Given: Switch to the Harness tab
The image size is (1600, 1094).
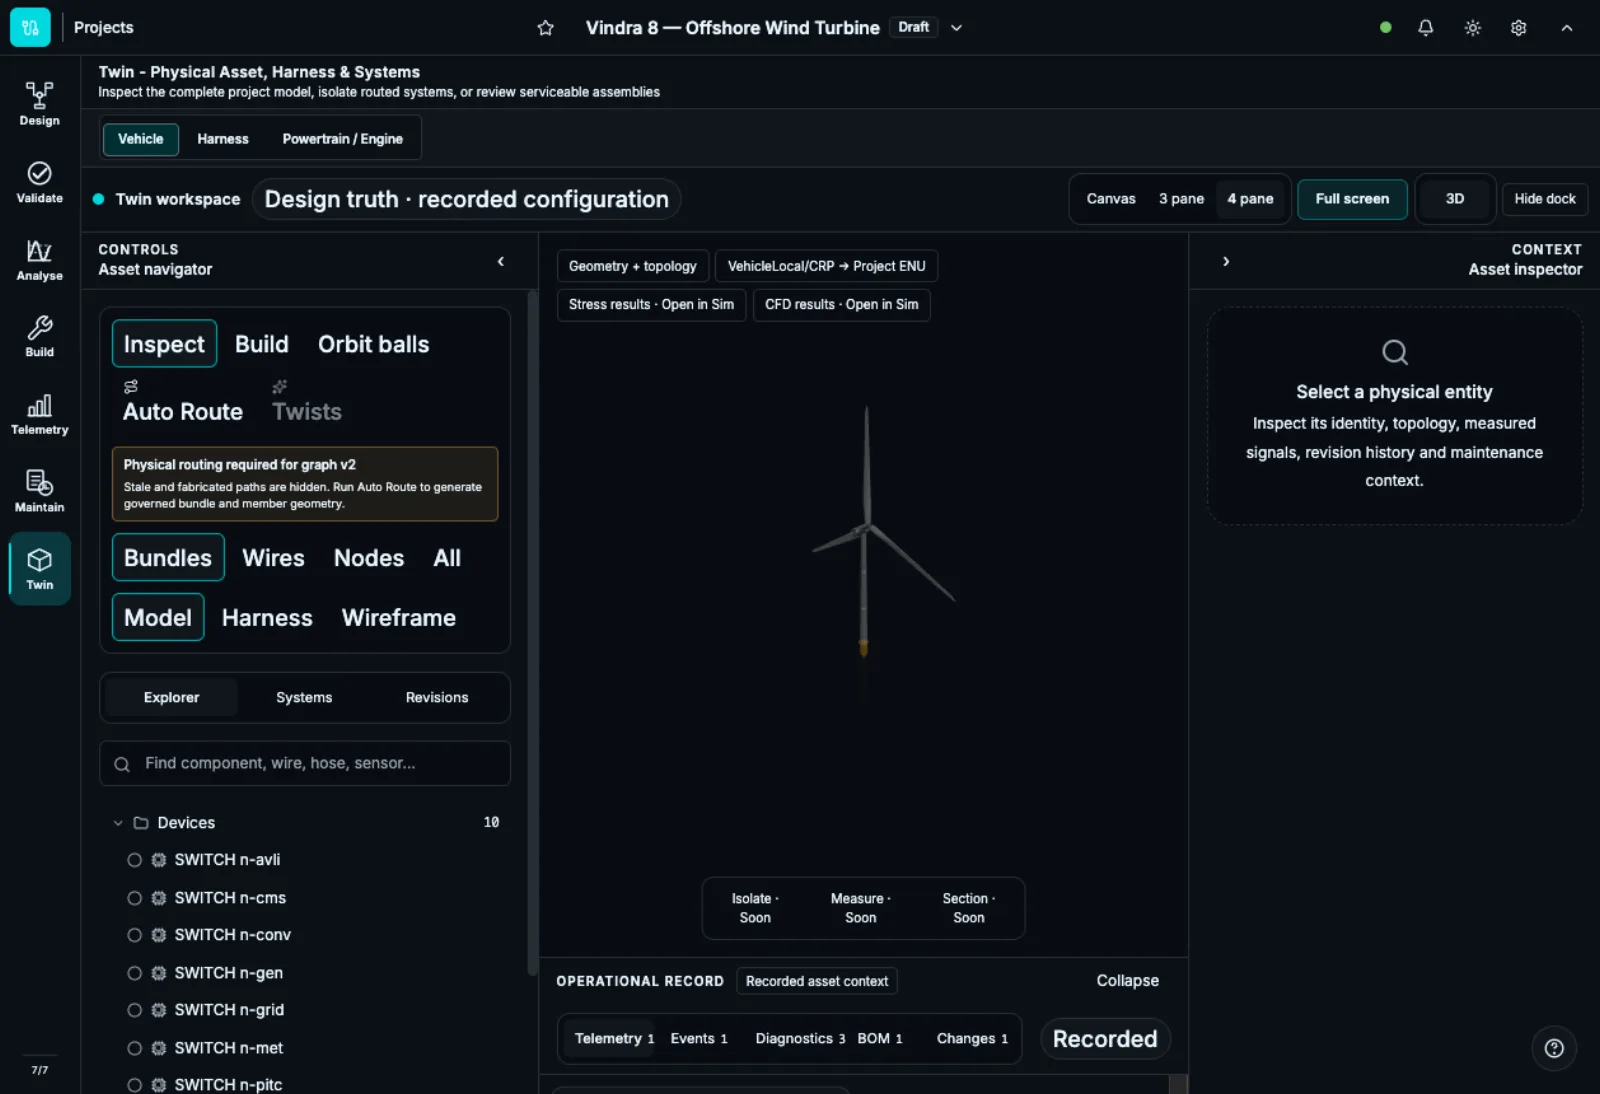Looking at the screenshot, I should point(223,139).
